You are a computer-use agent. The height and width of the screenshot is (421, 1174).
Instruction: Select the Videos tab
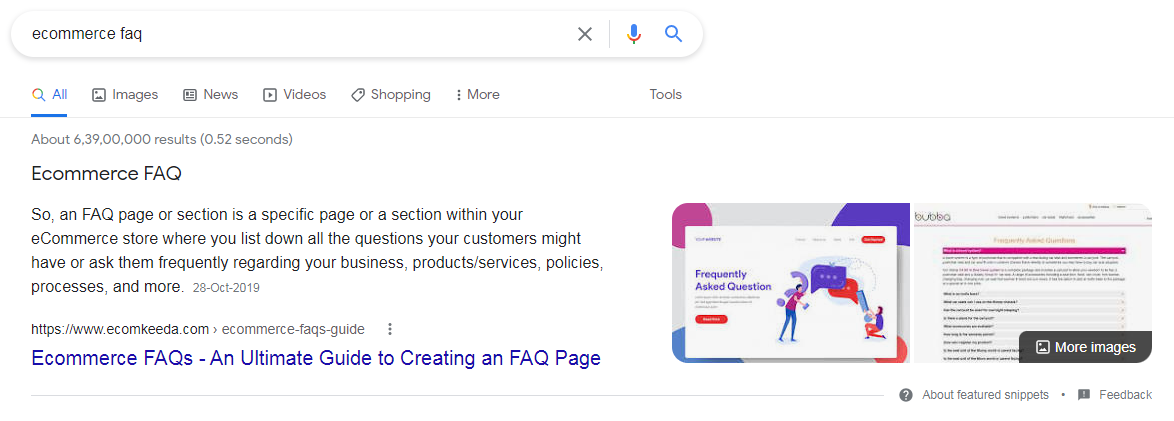[294, 95]
